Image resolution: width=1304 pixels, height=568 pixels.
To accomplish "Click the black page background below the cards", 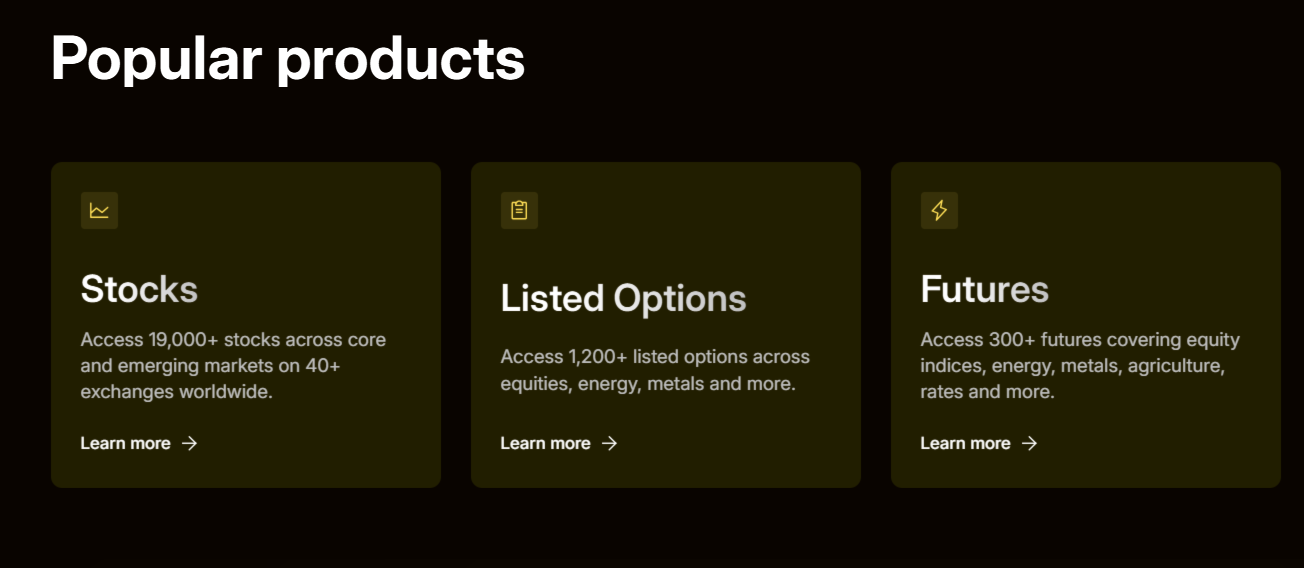I will tap(650, 530).
